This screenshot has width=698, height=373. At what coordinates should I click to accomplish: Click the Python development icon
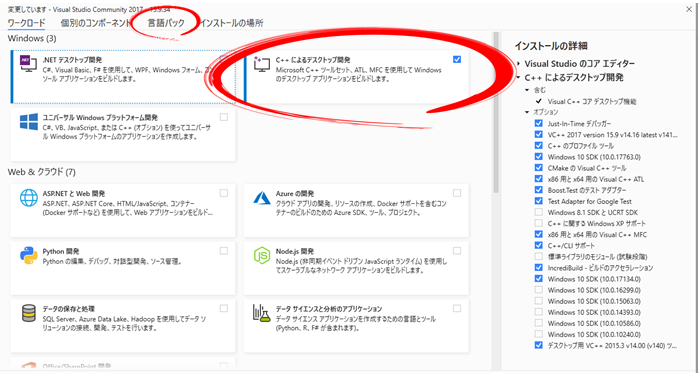(x=29, y=255)
